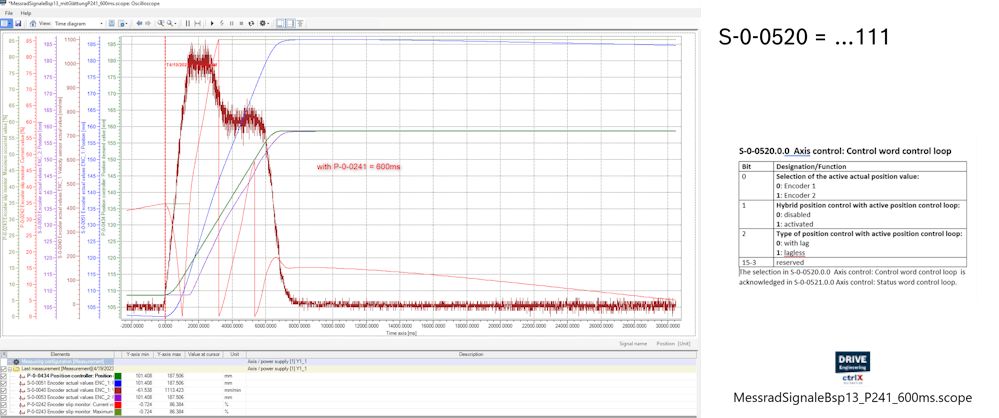Click the 1113.423 Y-axis max value
999x418 pixels.
point(174,390)
